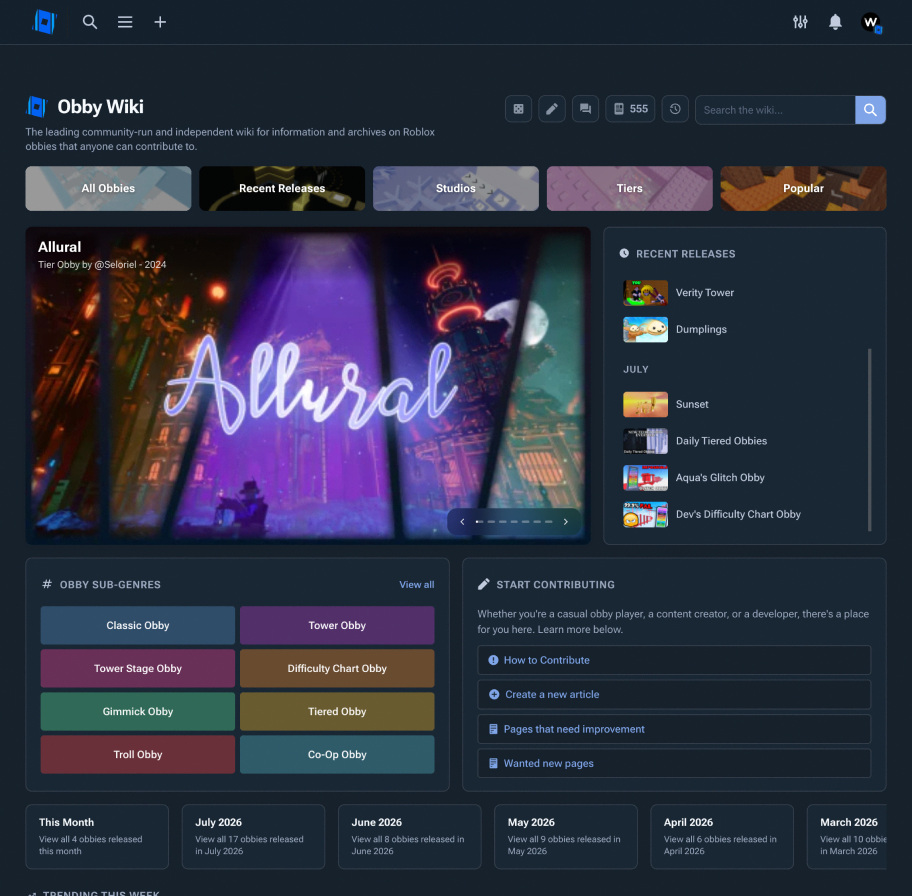912x896 pixels.
Task: Open the user avatar menu
Action: [x=871, y=23]
